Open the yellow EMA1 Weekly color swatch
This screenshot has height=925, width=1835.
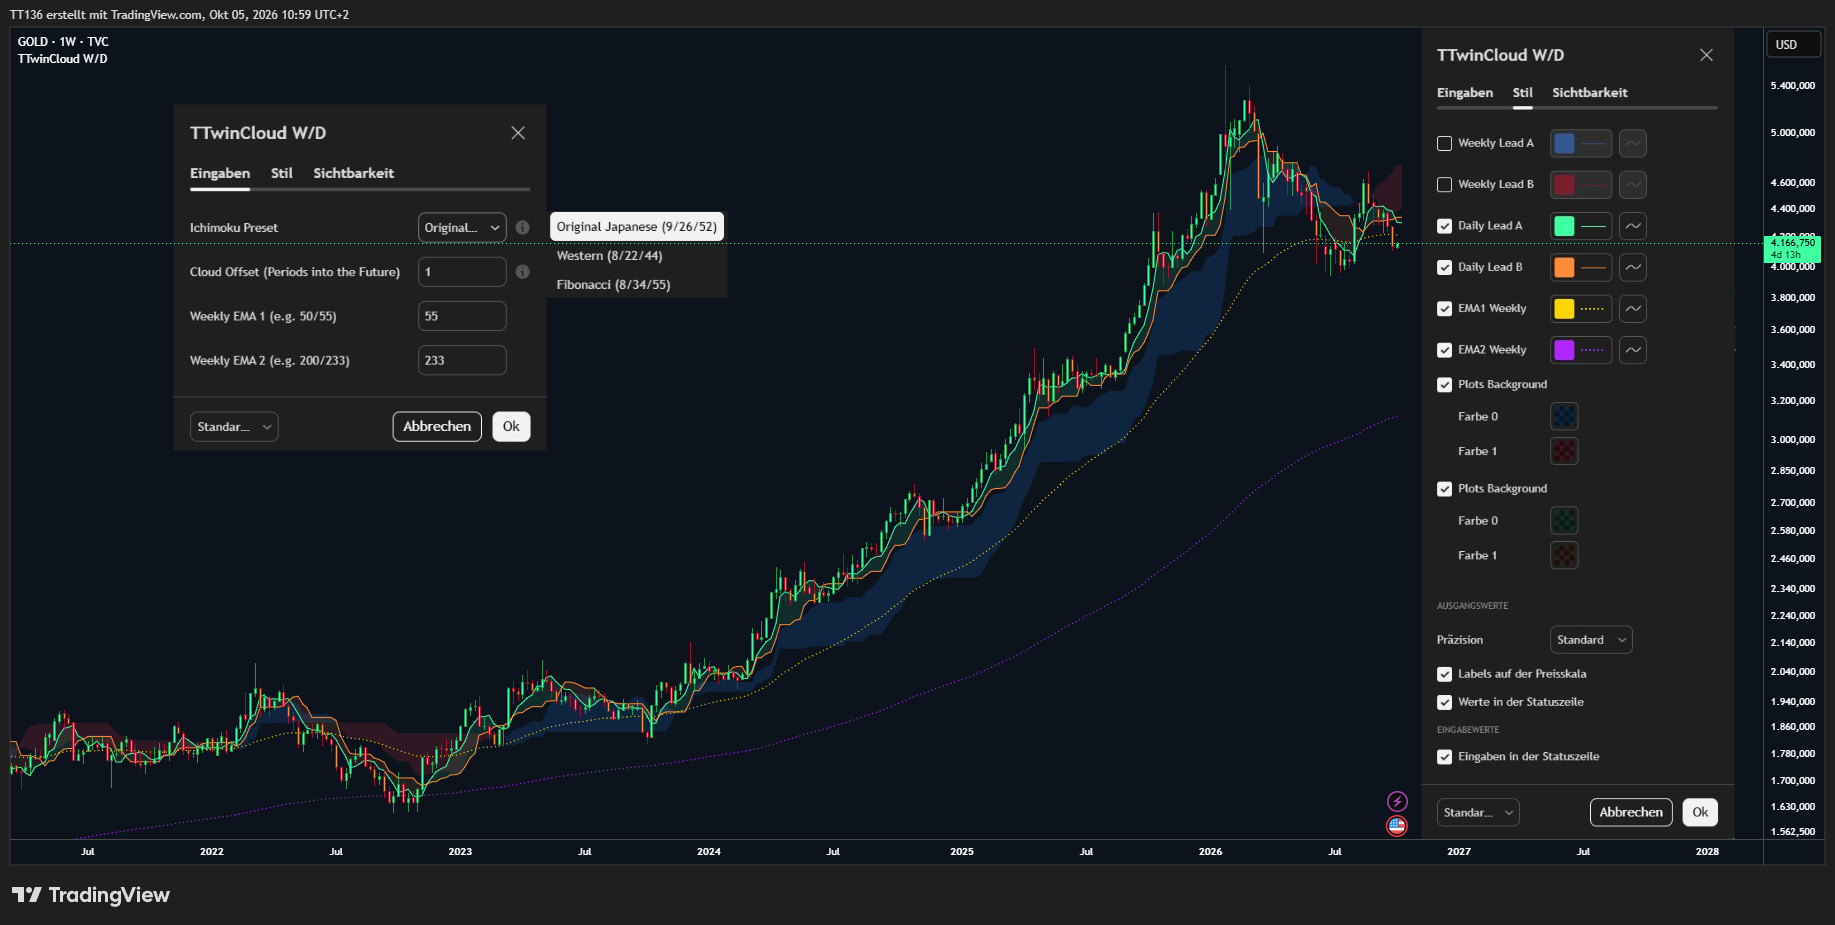(x=1564, y=309)
